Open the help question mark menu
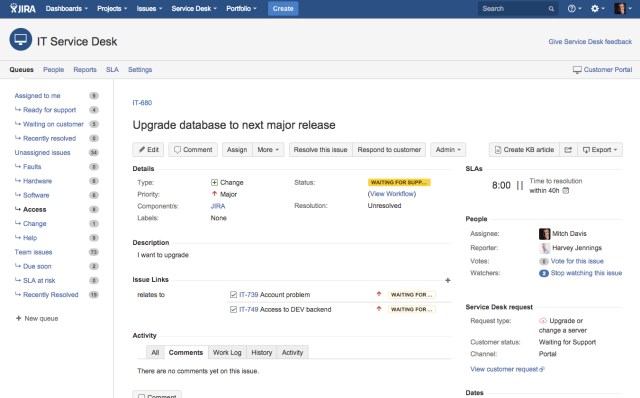Image resolution: width=640 pixels, height=398 pixels. click(x=574, y=9)
